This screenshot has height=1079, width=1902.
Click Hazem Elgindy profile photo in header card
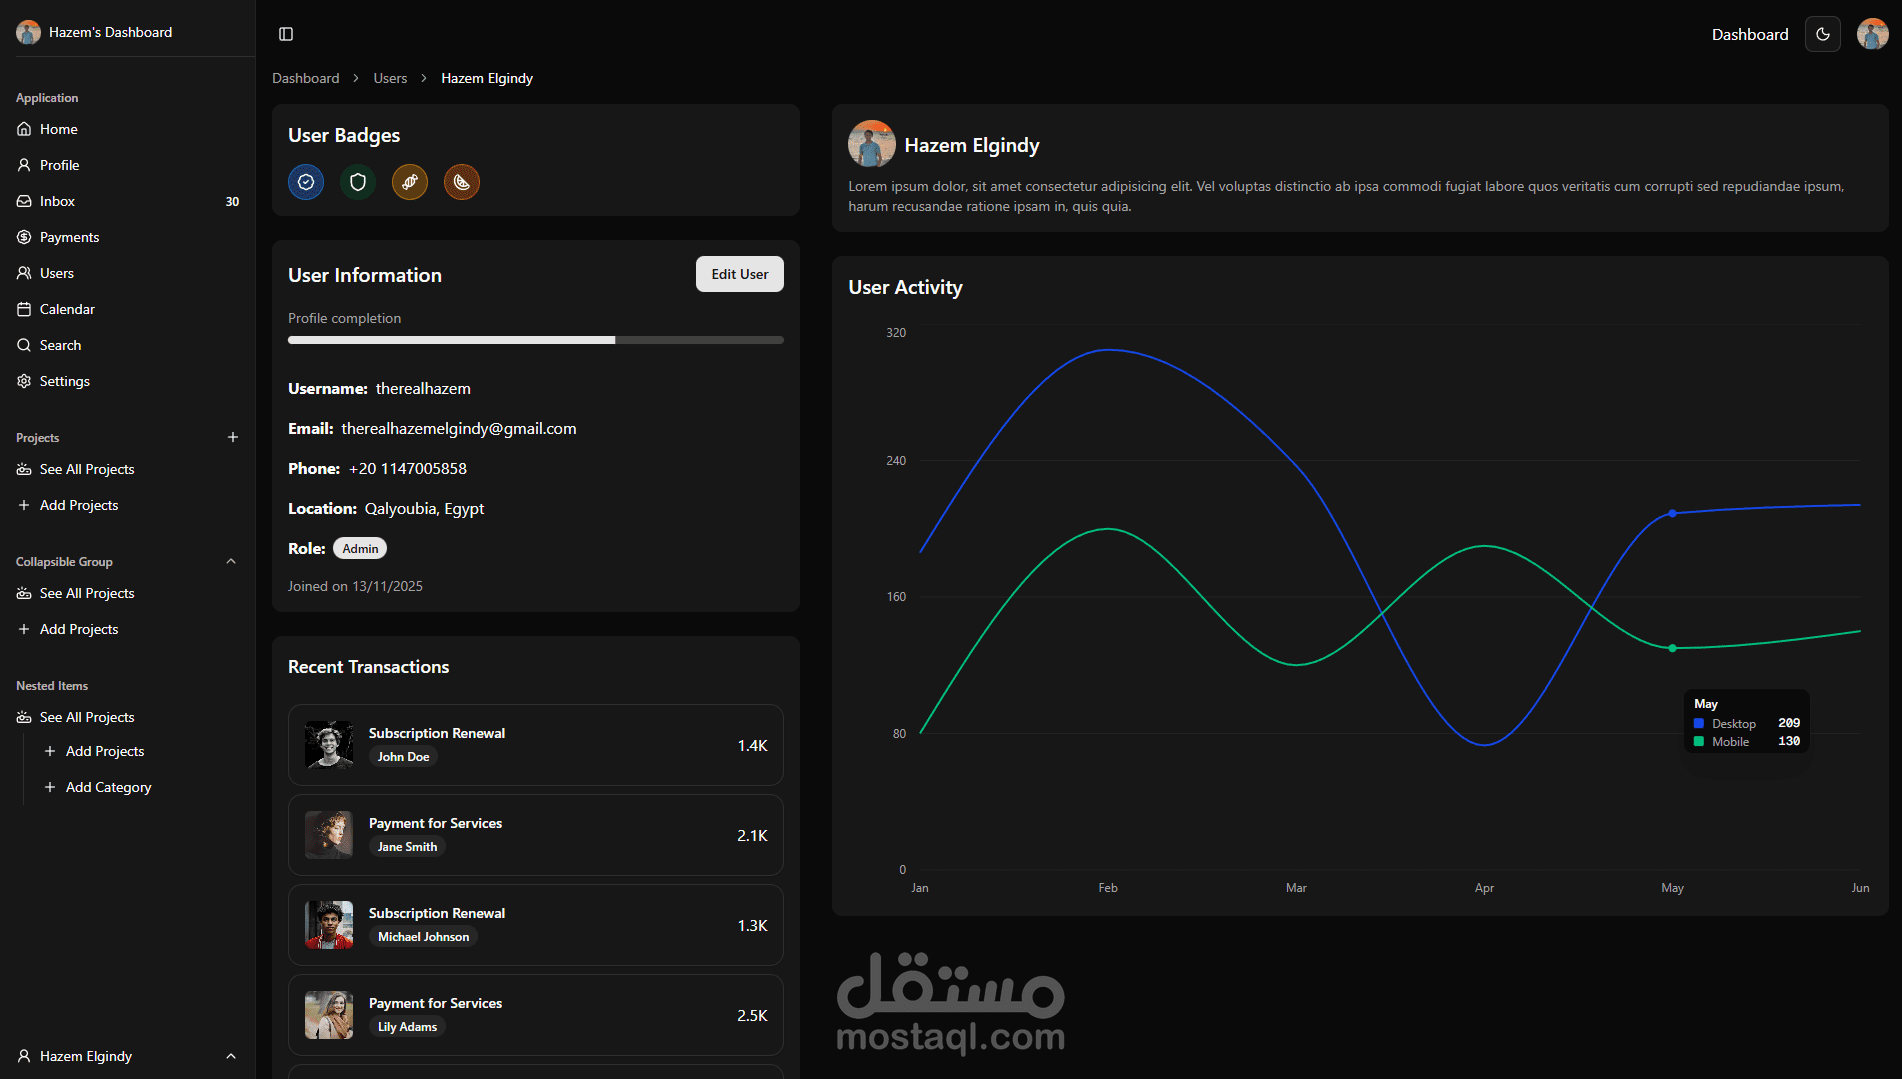click(872, 144)
